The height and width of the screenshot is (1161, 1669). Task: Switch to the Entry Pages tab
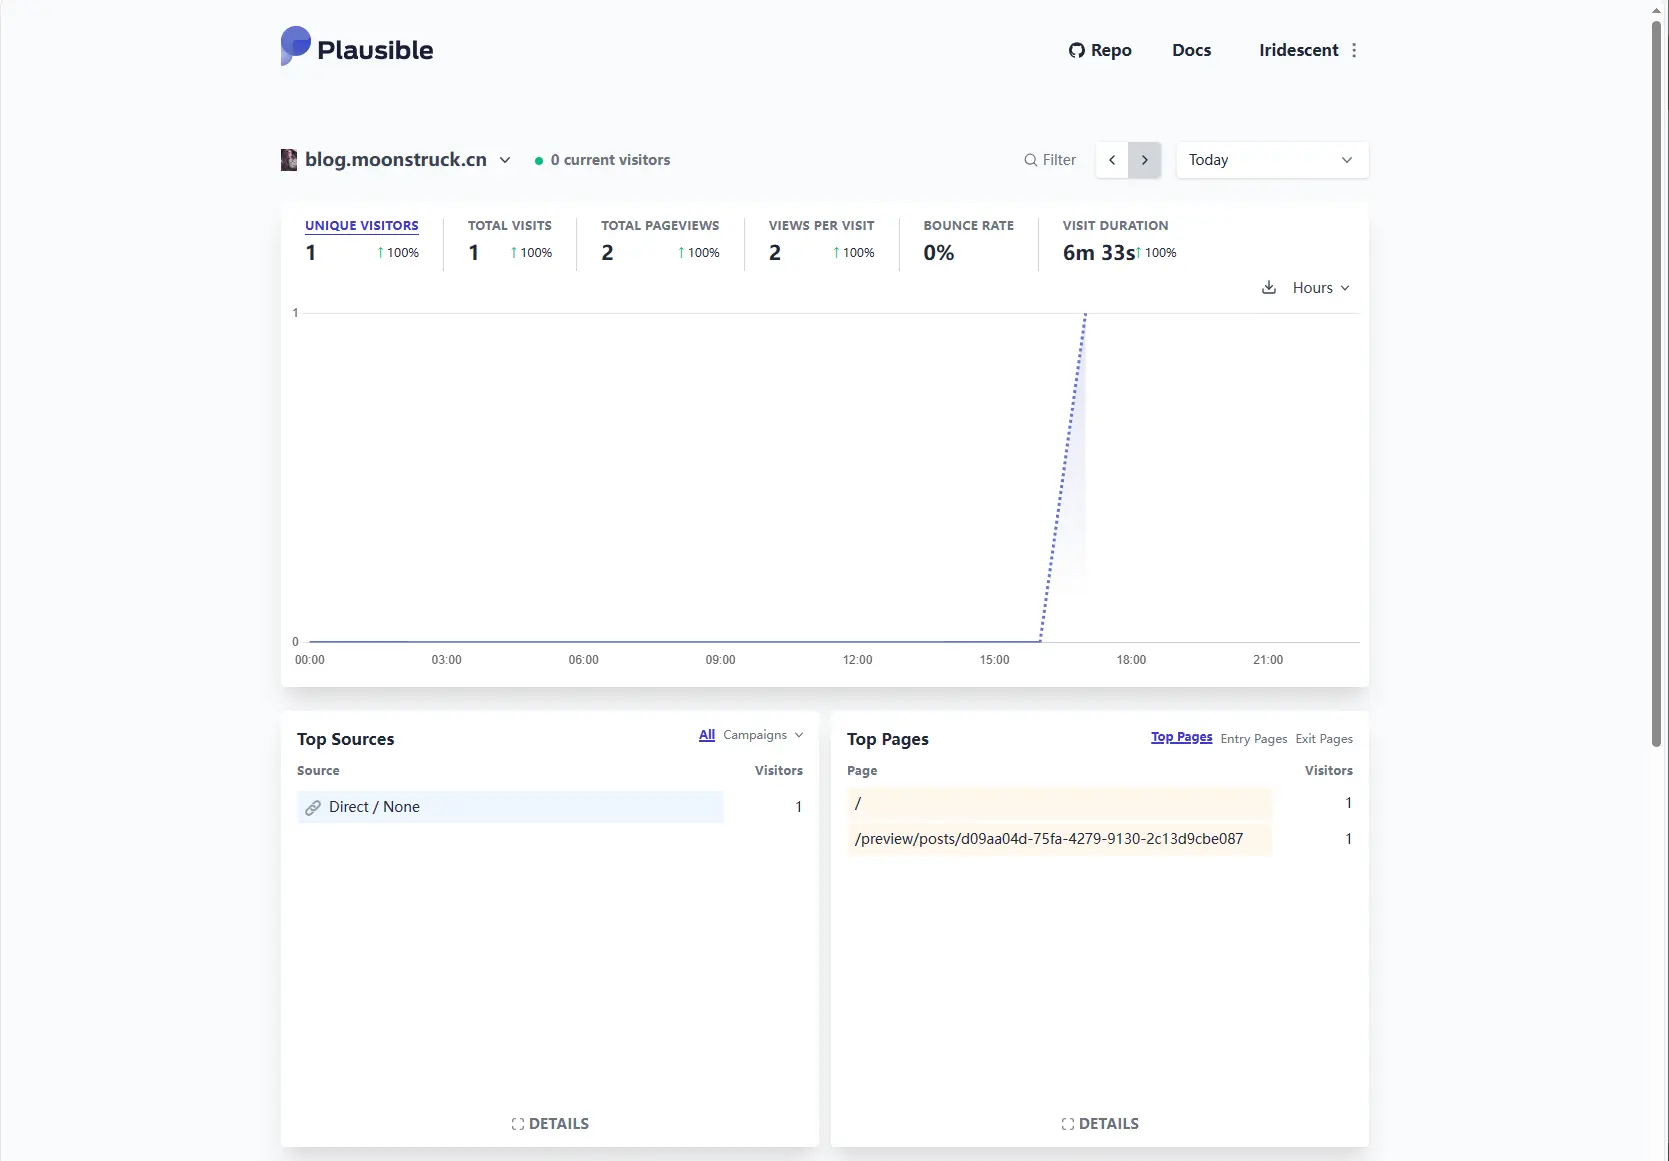pos(1253,739)
